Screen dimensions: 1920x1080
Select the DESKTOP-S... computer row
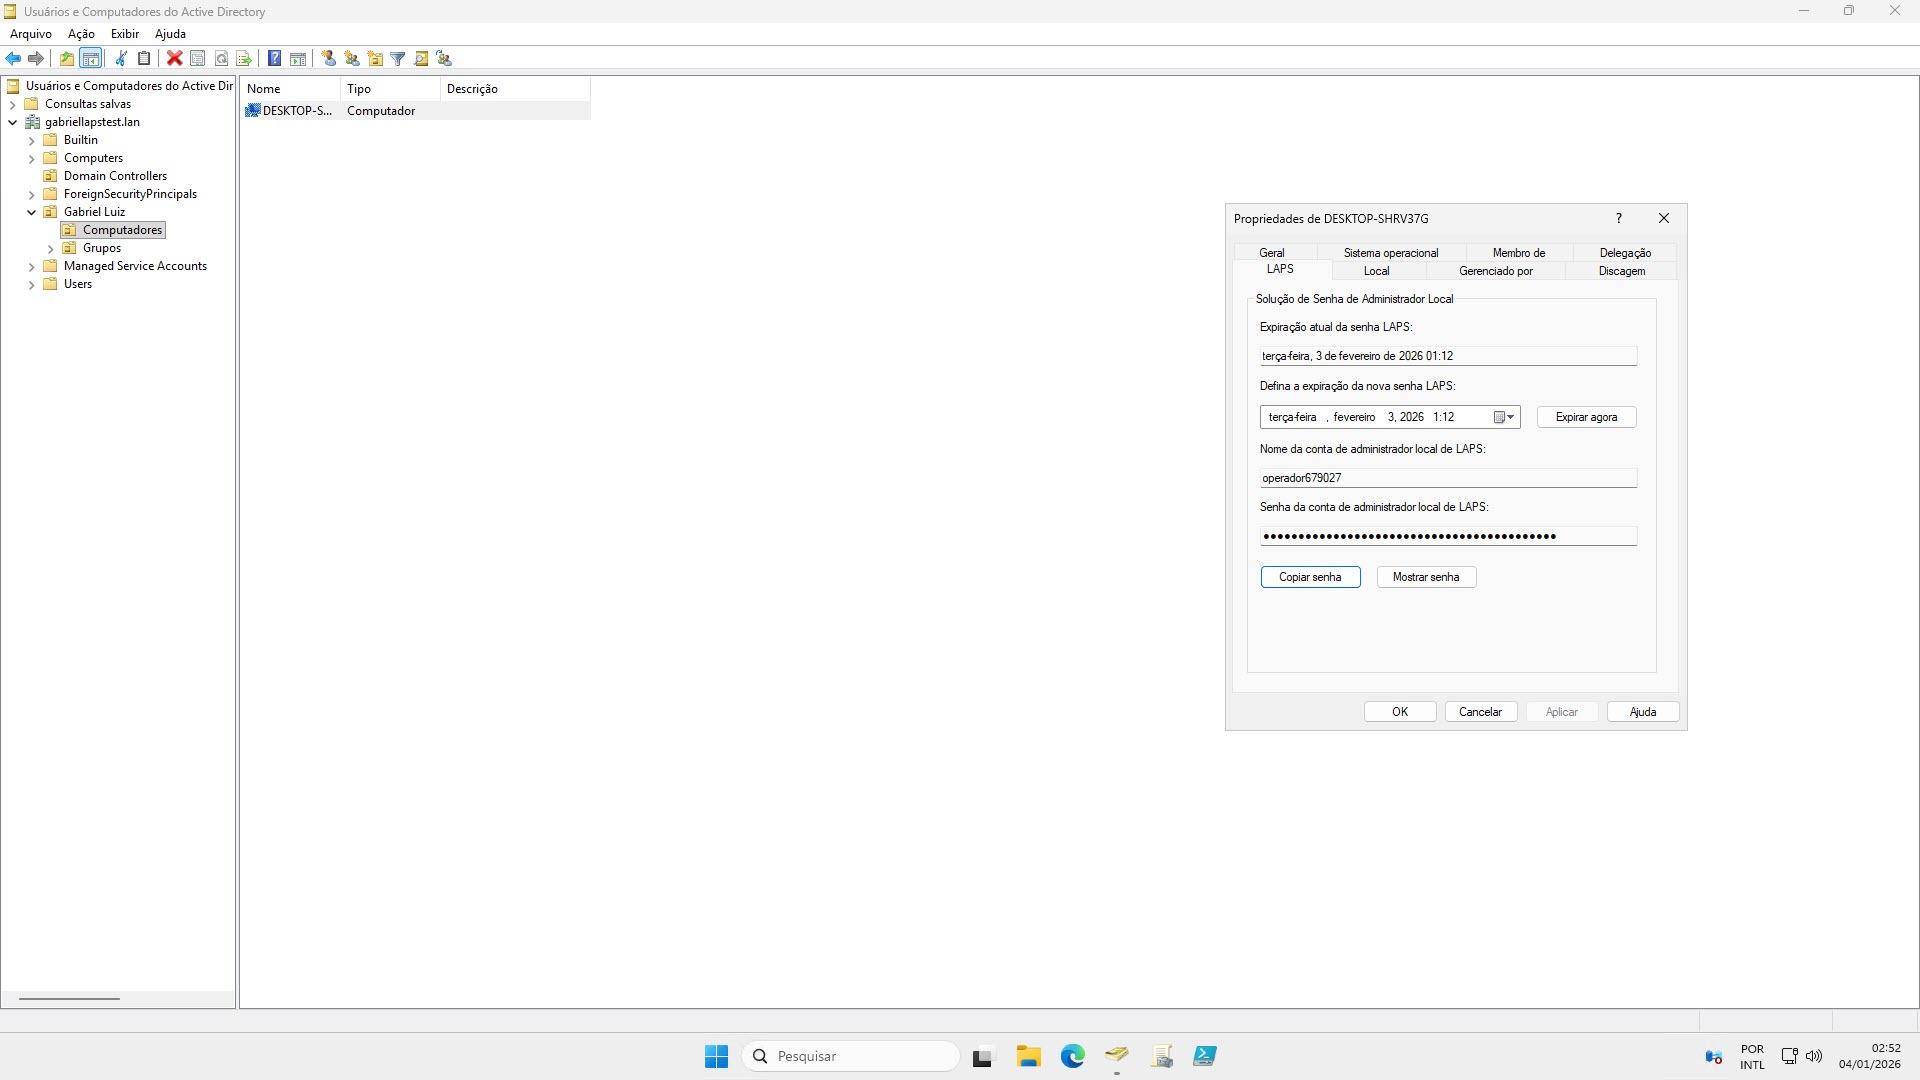[x=296, y=111]
